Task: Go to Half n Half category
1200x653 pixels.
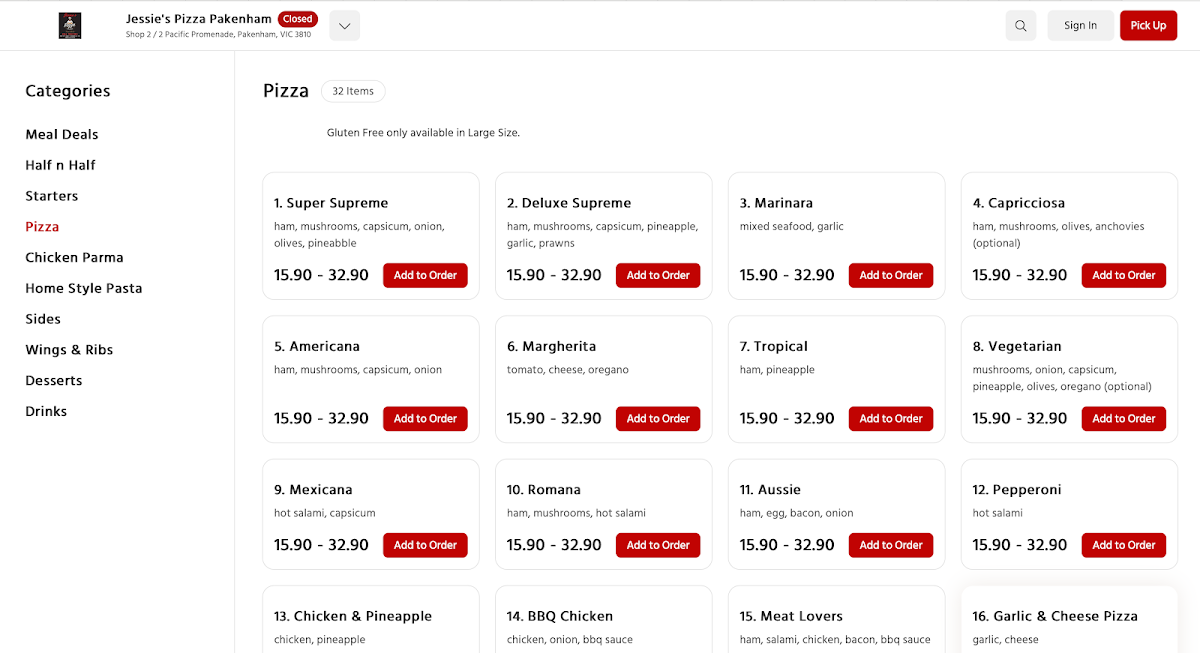Action: coord(61,165)
